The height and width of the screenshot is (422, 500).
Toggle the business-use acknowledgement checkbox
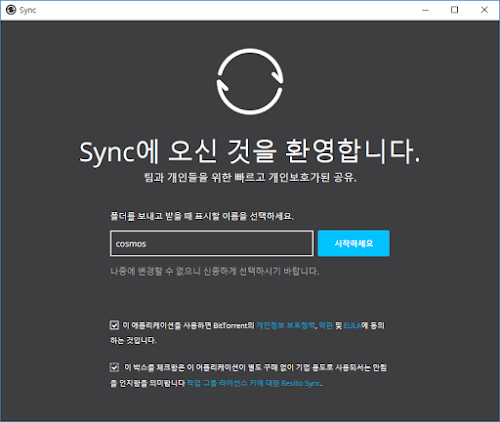click(114, 367)
